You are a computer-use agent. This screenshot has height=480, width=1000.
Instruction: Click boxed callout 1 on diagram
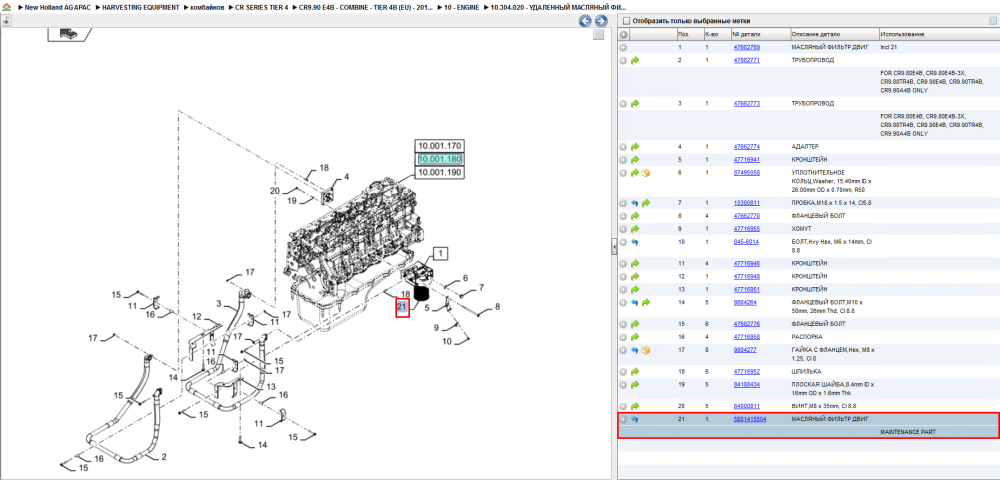click(x=441, y=254)
